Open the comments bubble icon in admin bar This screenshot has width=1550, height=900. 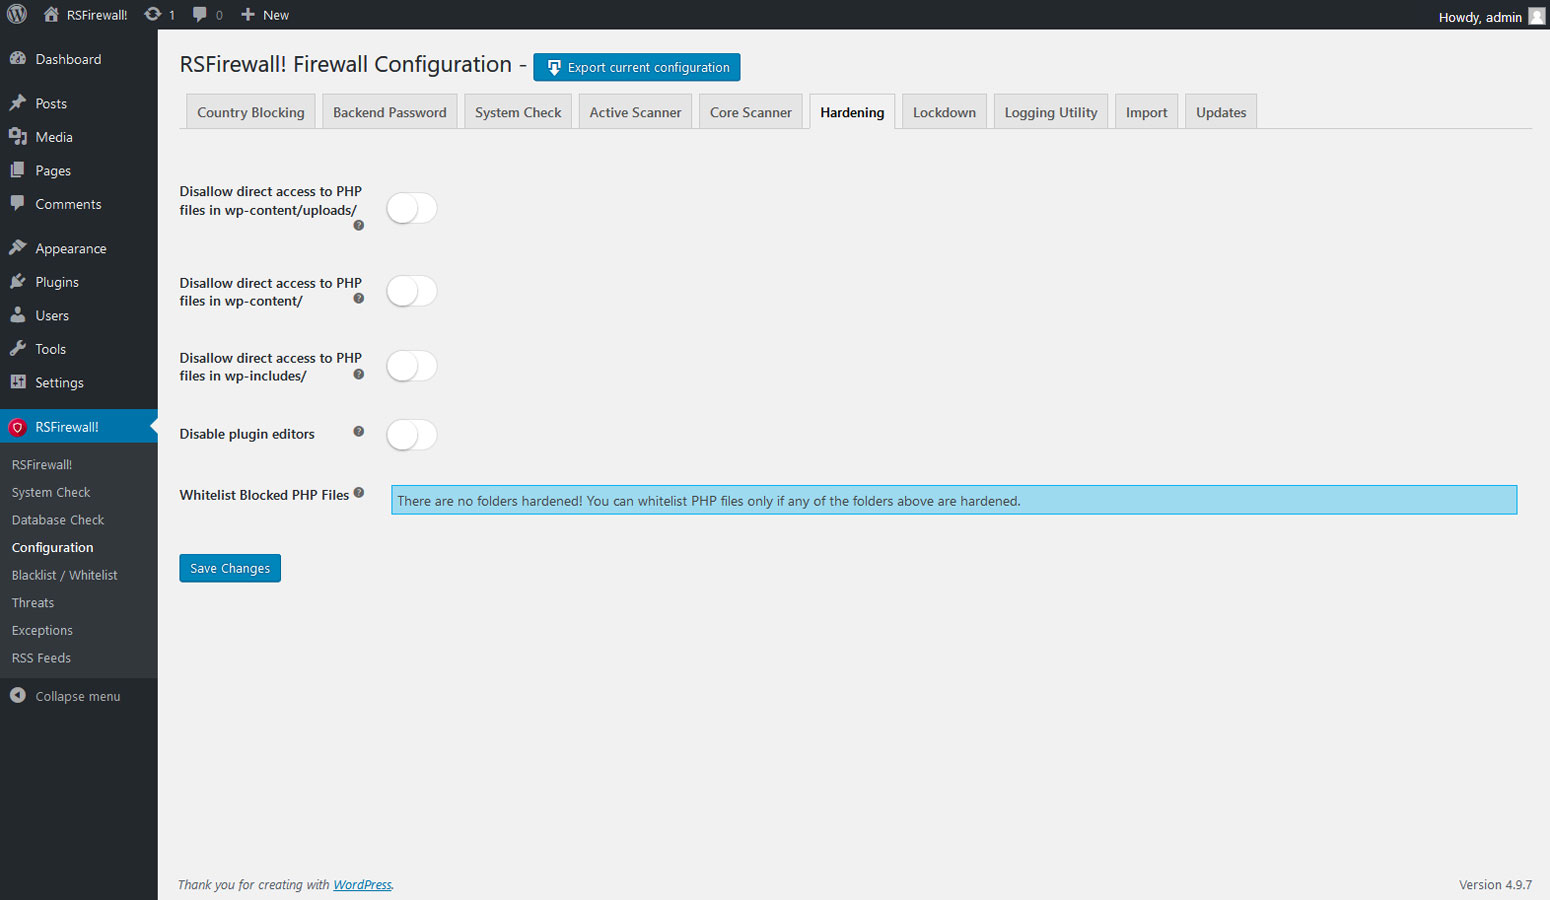click(x=200, y=14)
